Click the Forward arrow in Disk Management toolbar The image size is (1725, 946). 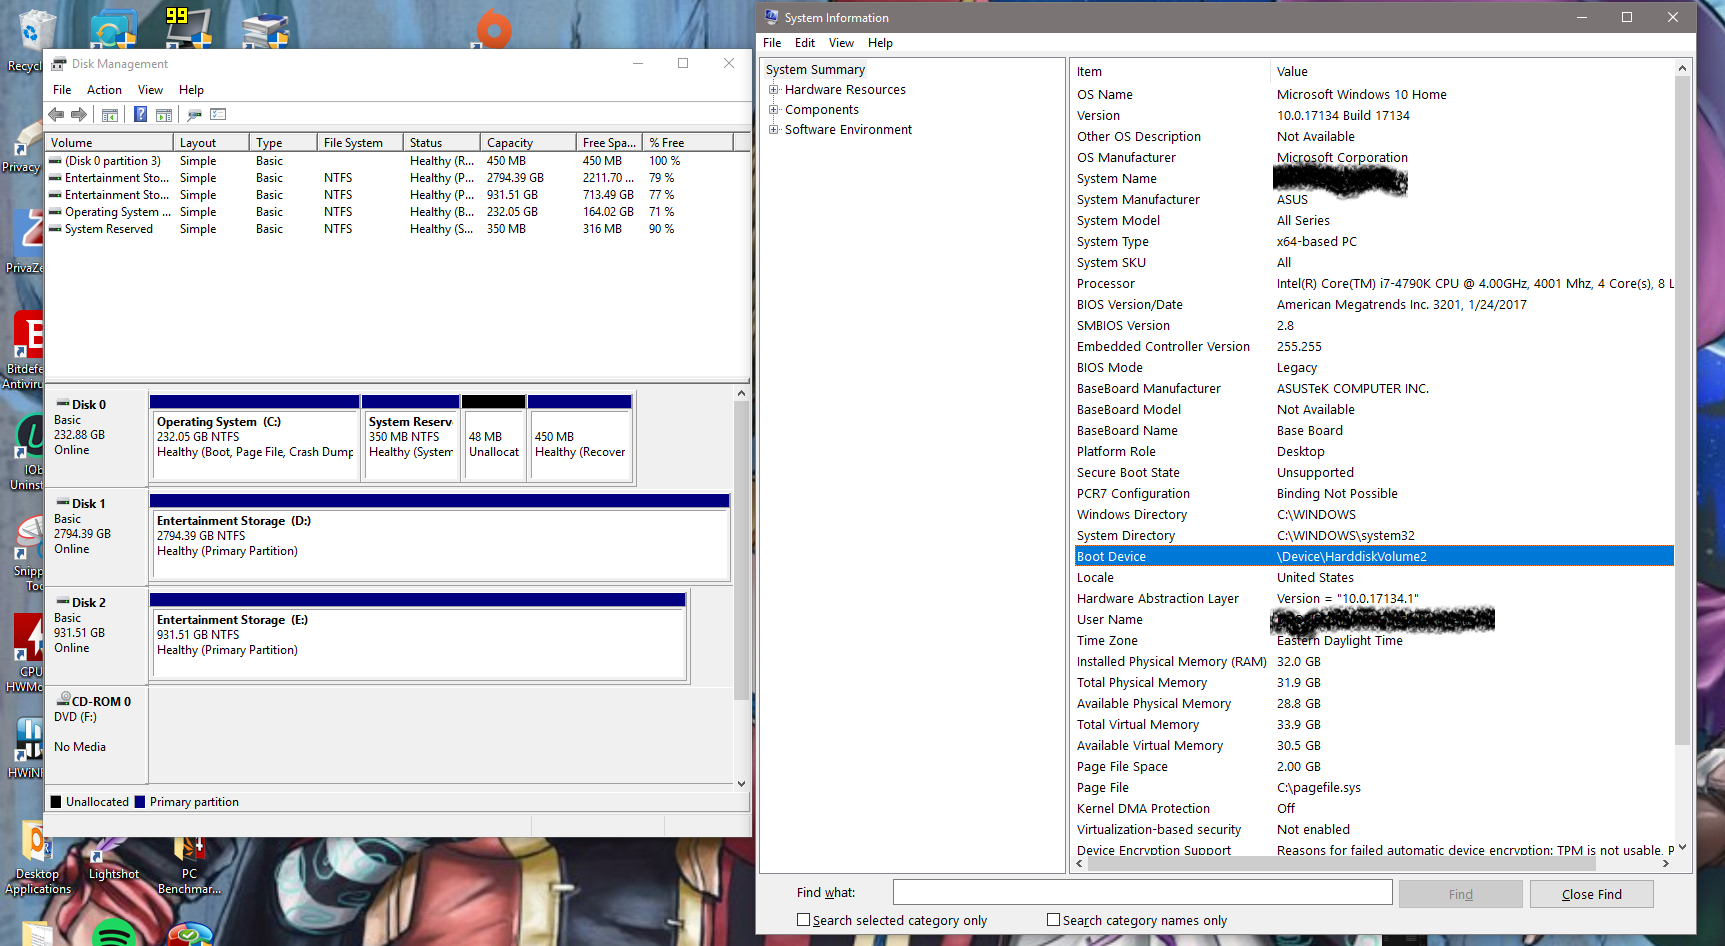point(79,115)
